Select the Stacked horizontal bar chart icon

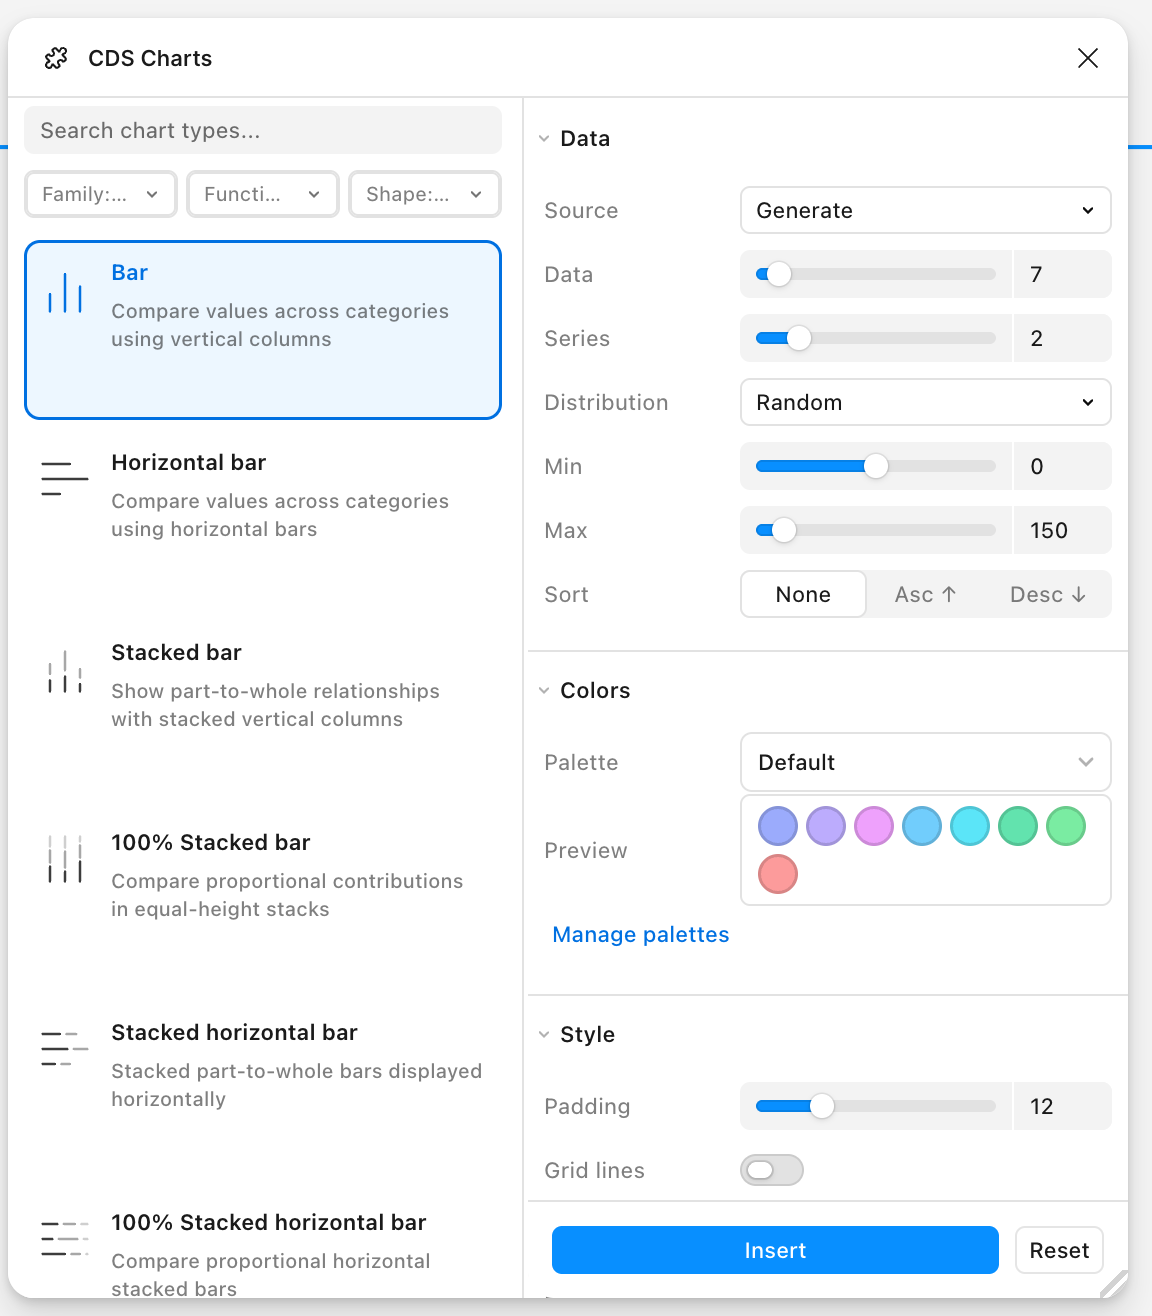coord(65,1048)
